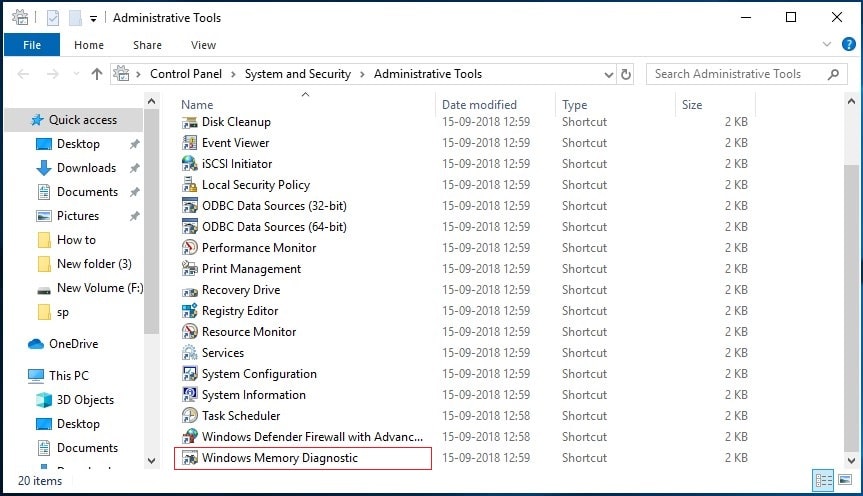Click the New folder quick access toolbar icon
This screenshot has height=496, width=863.
pyautogui.click(x=75, y=18)
